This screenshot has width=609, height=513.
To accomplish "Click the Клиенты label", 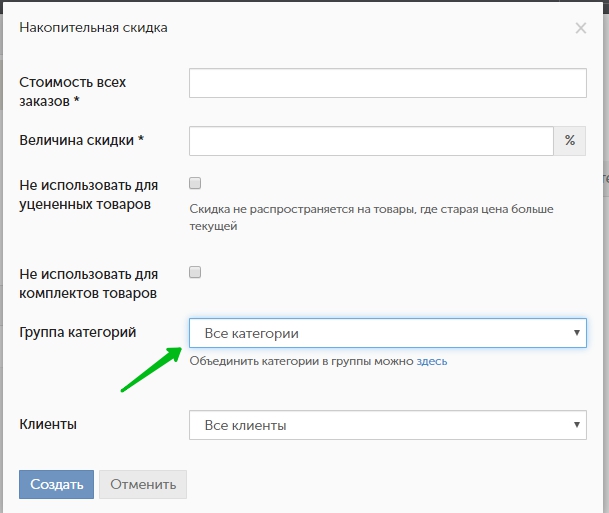I will 49,425.
